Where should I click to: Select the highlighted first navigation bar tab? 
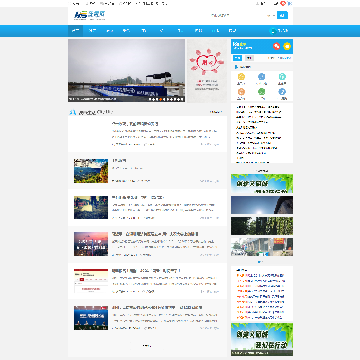click(76, 31)
